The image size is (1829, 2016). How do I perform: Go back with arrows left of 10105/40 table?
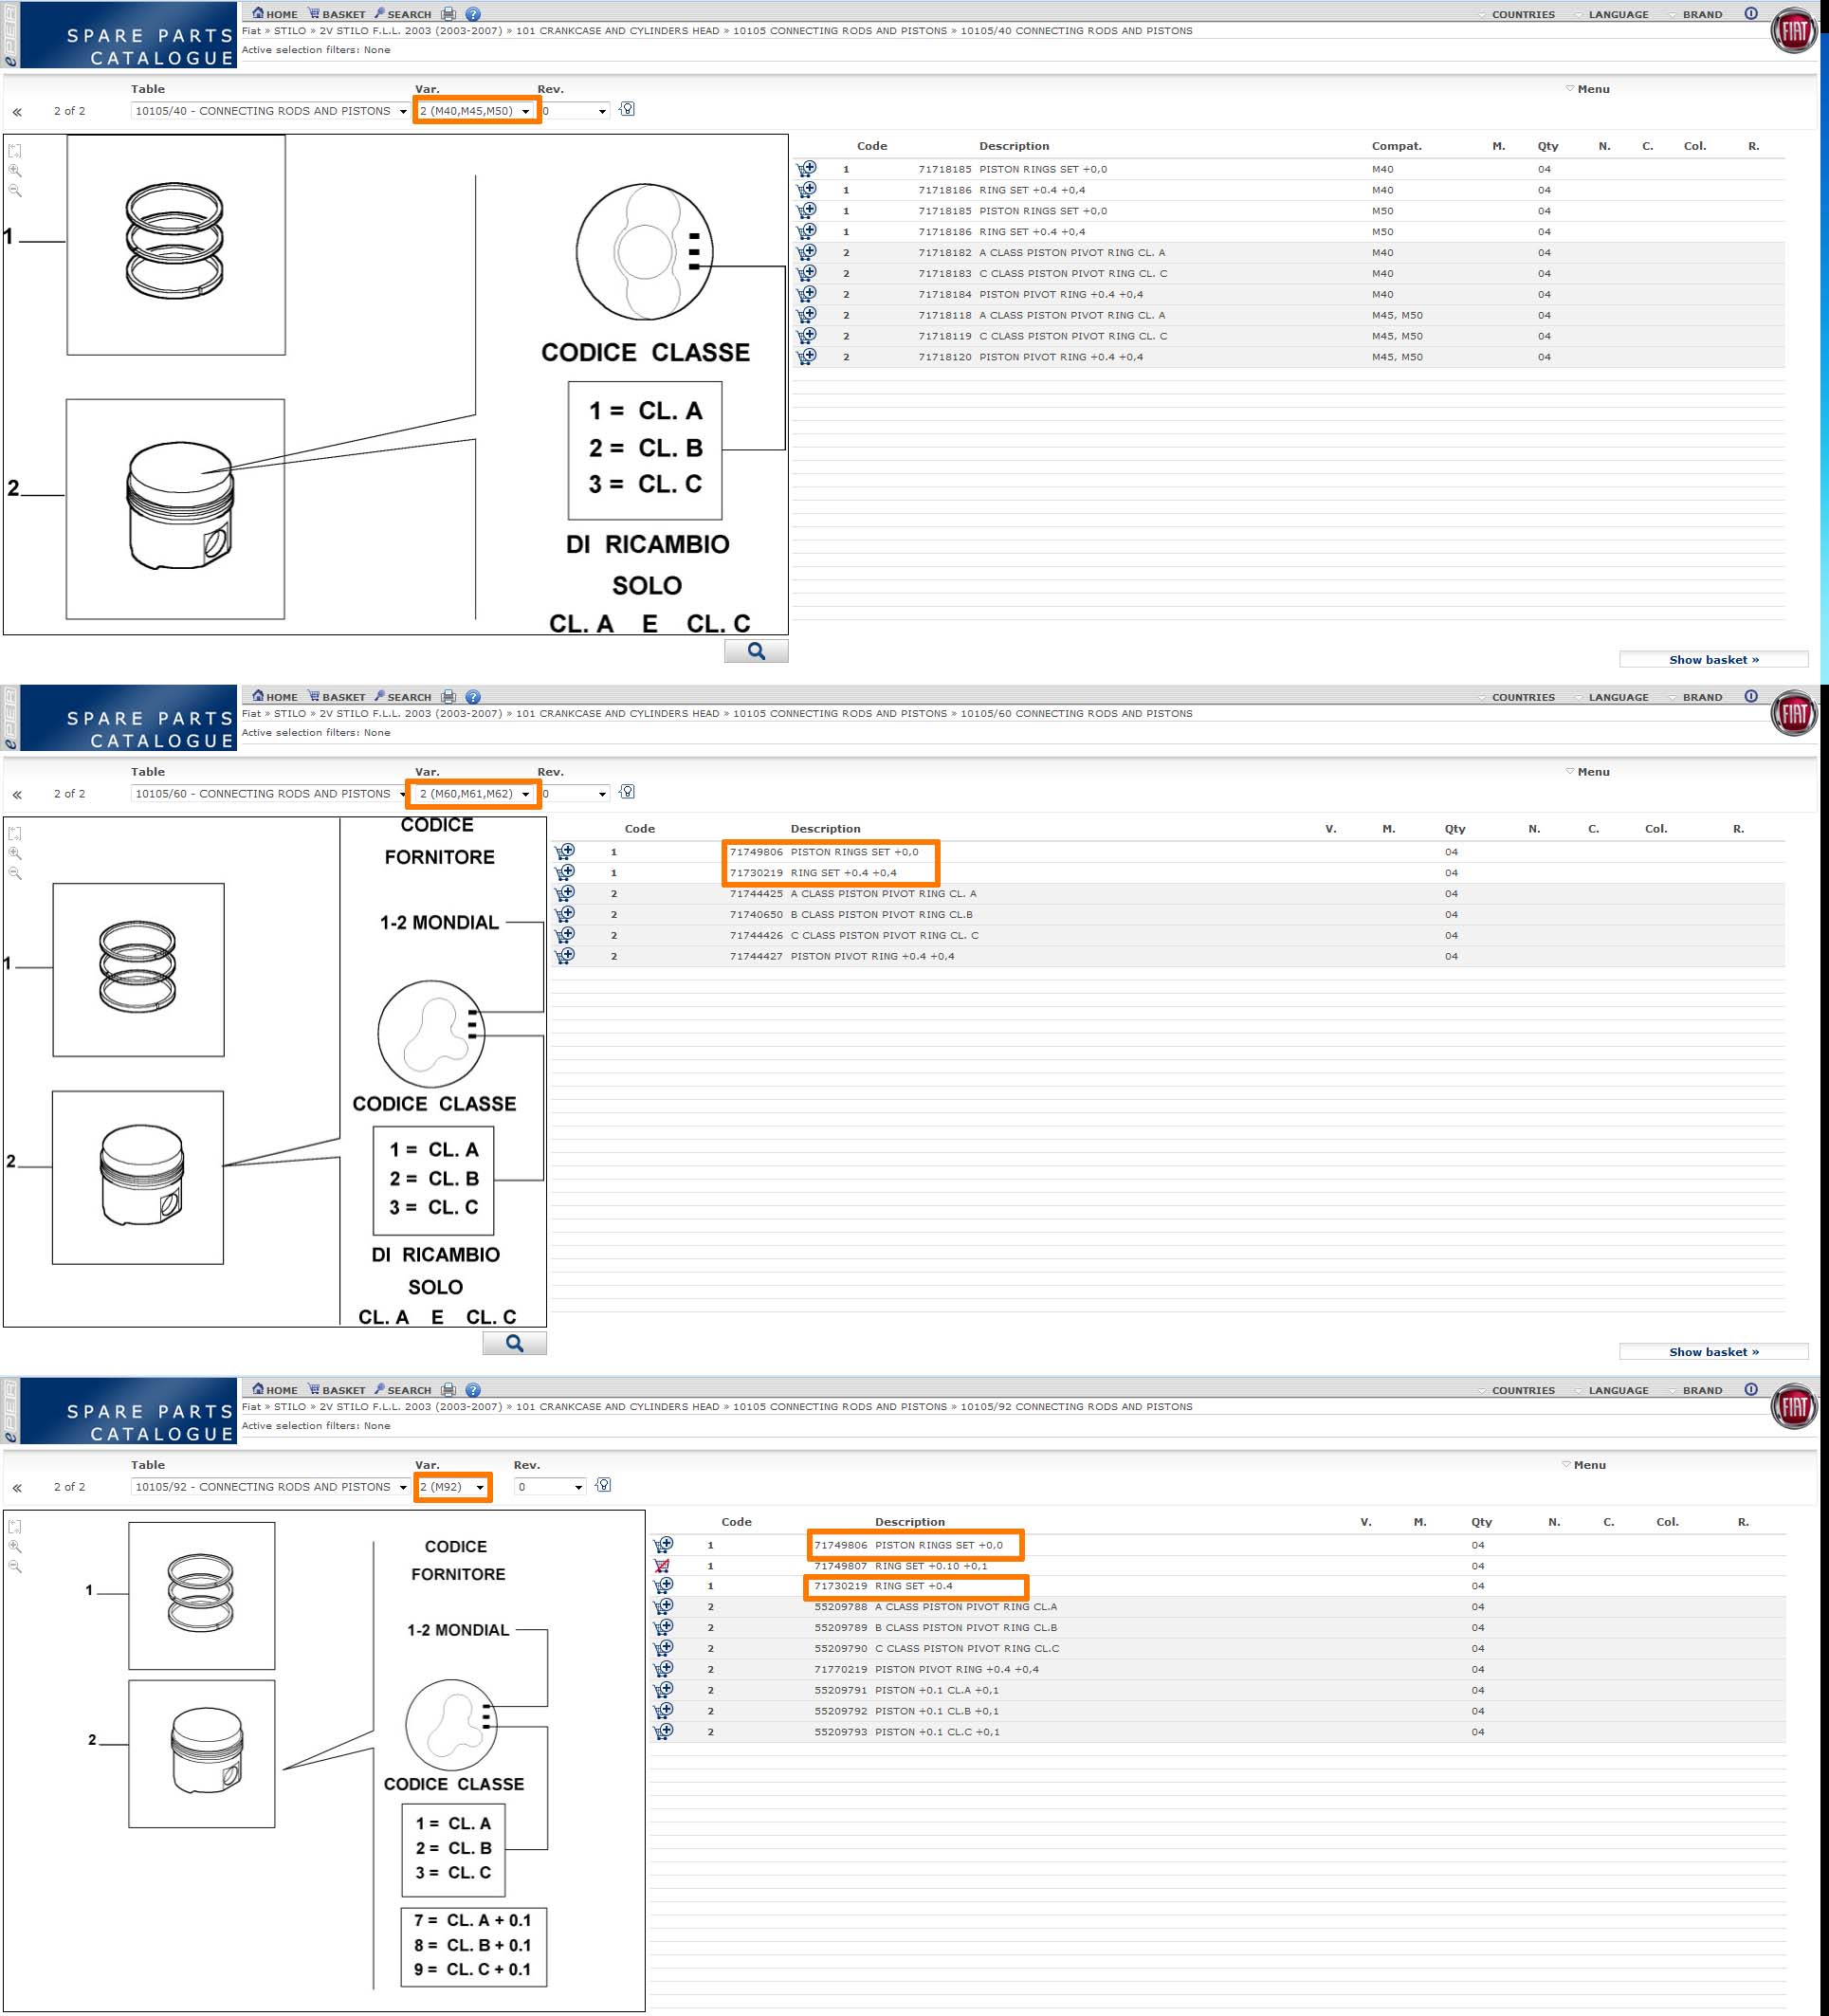point(17,112)
